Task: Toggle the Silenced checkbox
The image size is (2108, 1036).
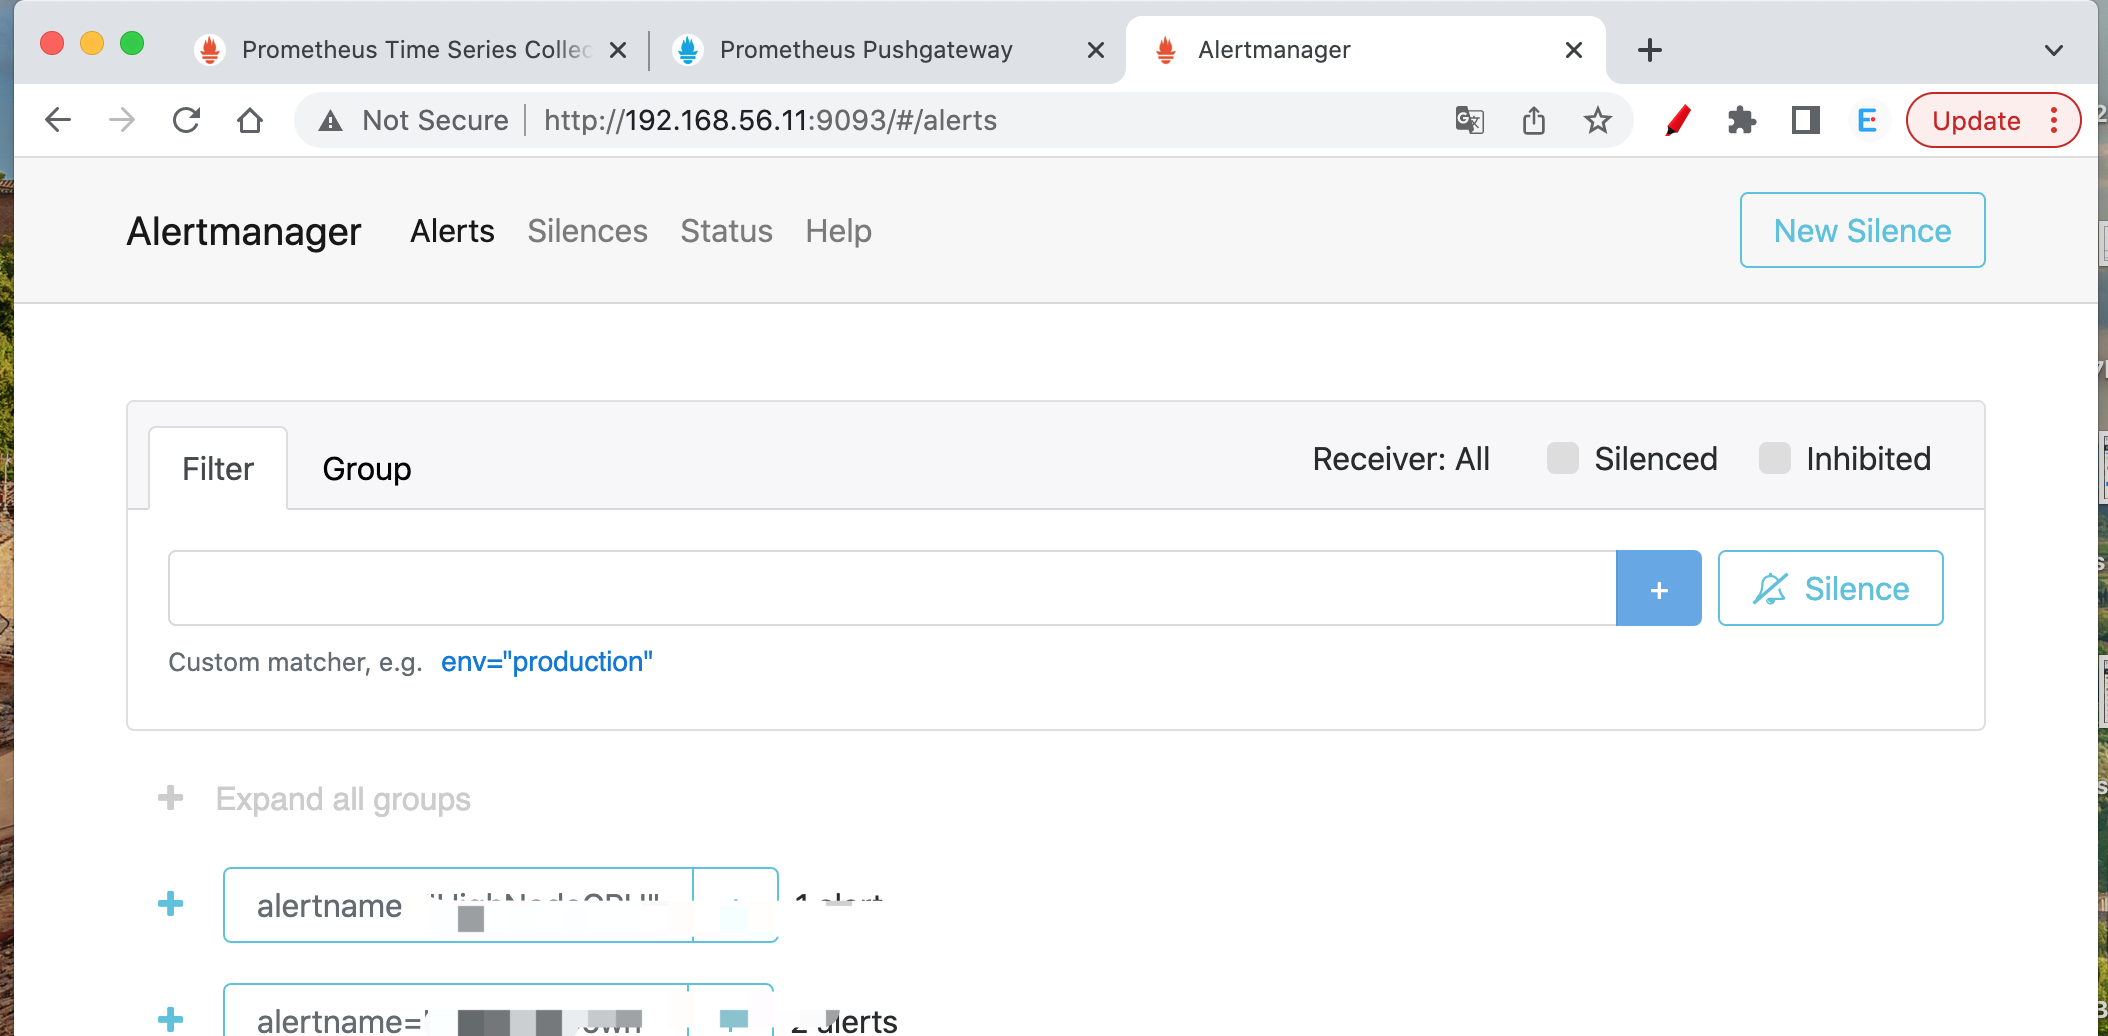Action: point(1563,459)
